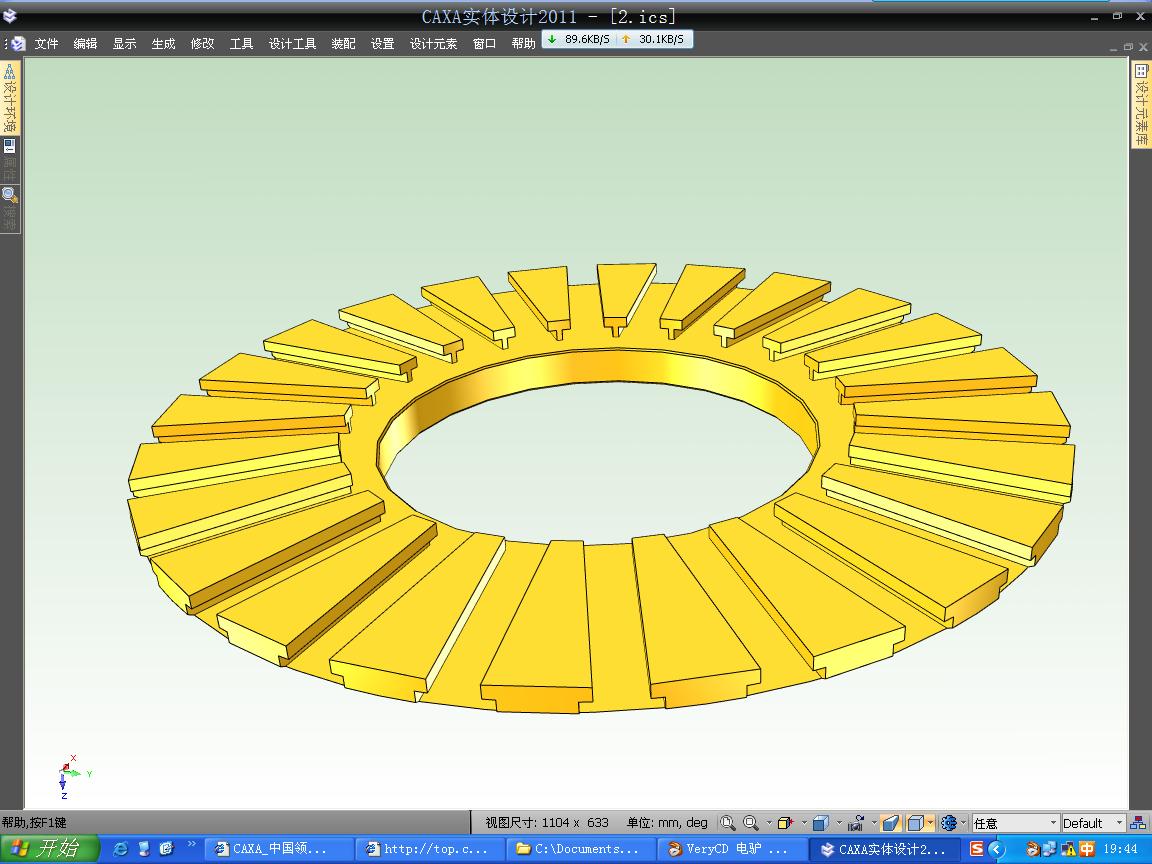Open the 任意 selection dropdown

pos(1015,823)
